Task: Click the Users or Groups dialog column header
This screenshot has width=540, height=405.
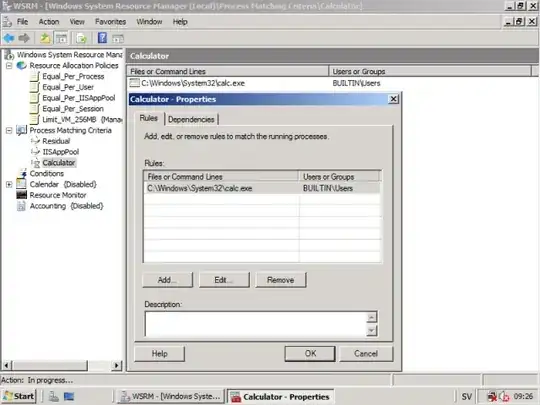Action: click(x=339, y=177)
